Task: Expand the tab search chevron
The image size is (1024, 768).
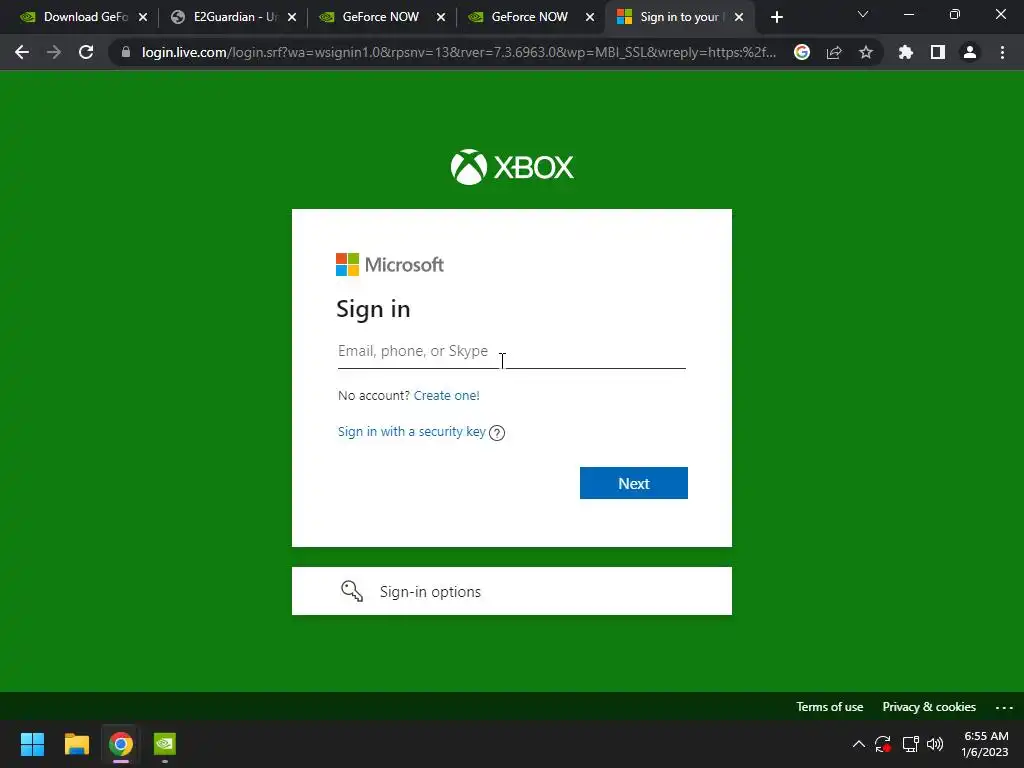Action: click(x=863, y=14)
